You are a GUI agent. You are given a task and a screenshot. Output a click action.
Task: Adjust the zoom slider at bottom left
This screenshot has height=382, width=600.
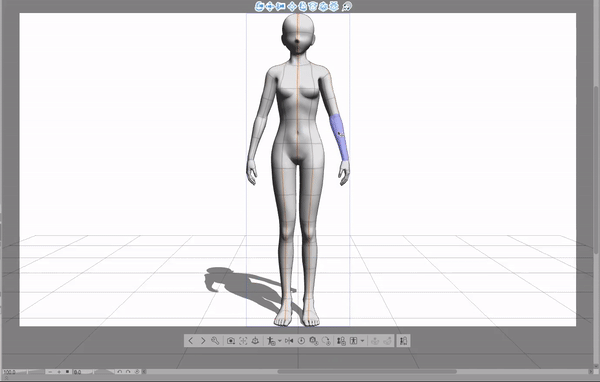click(24, 372)
